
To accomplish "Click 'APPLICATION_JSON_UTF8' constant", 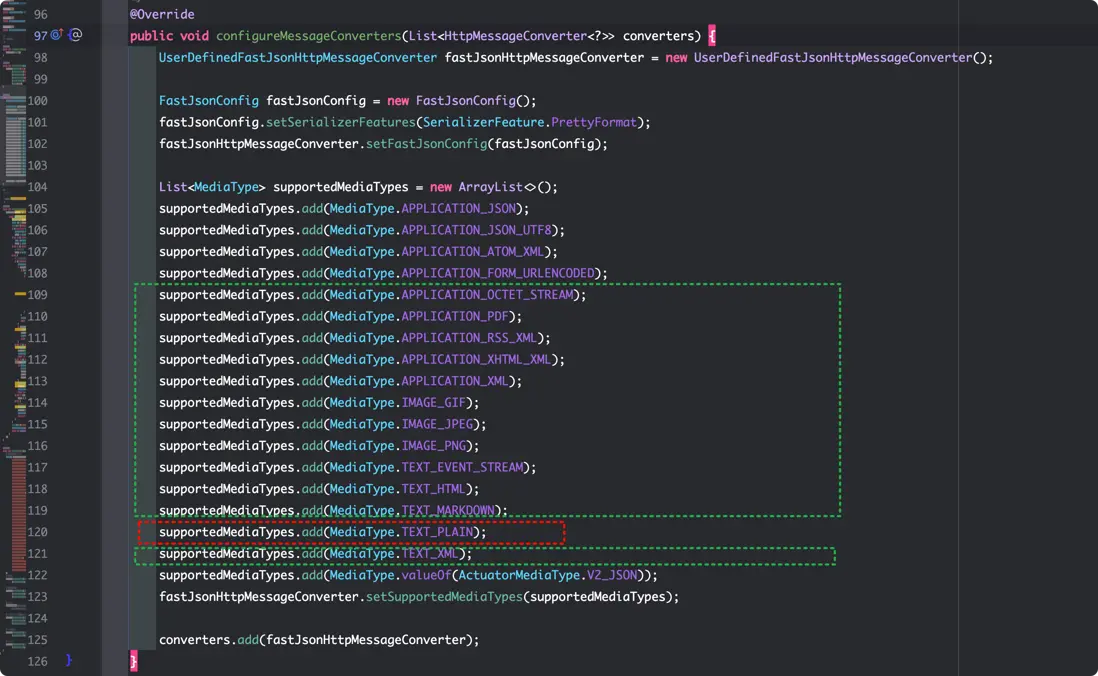I will coord(476,230).
